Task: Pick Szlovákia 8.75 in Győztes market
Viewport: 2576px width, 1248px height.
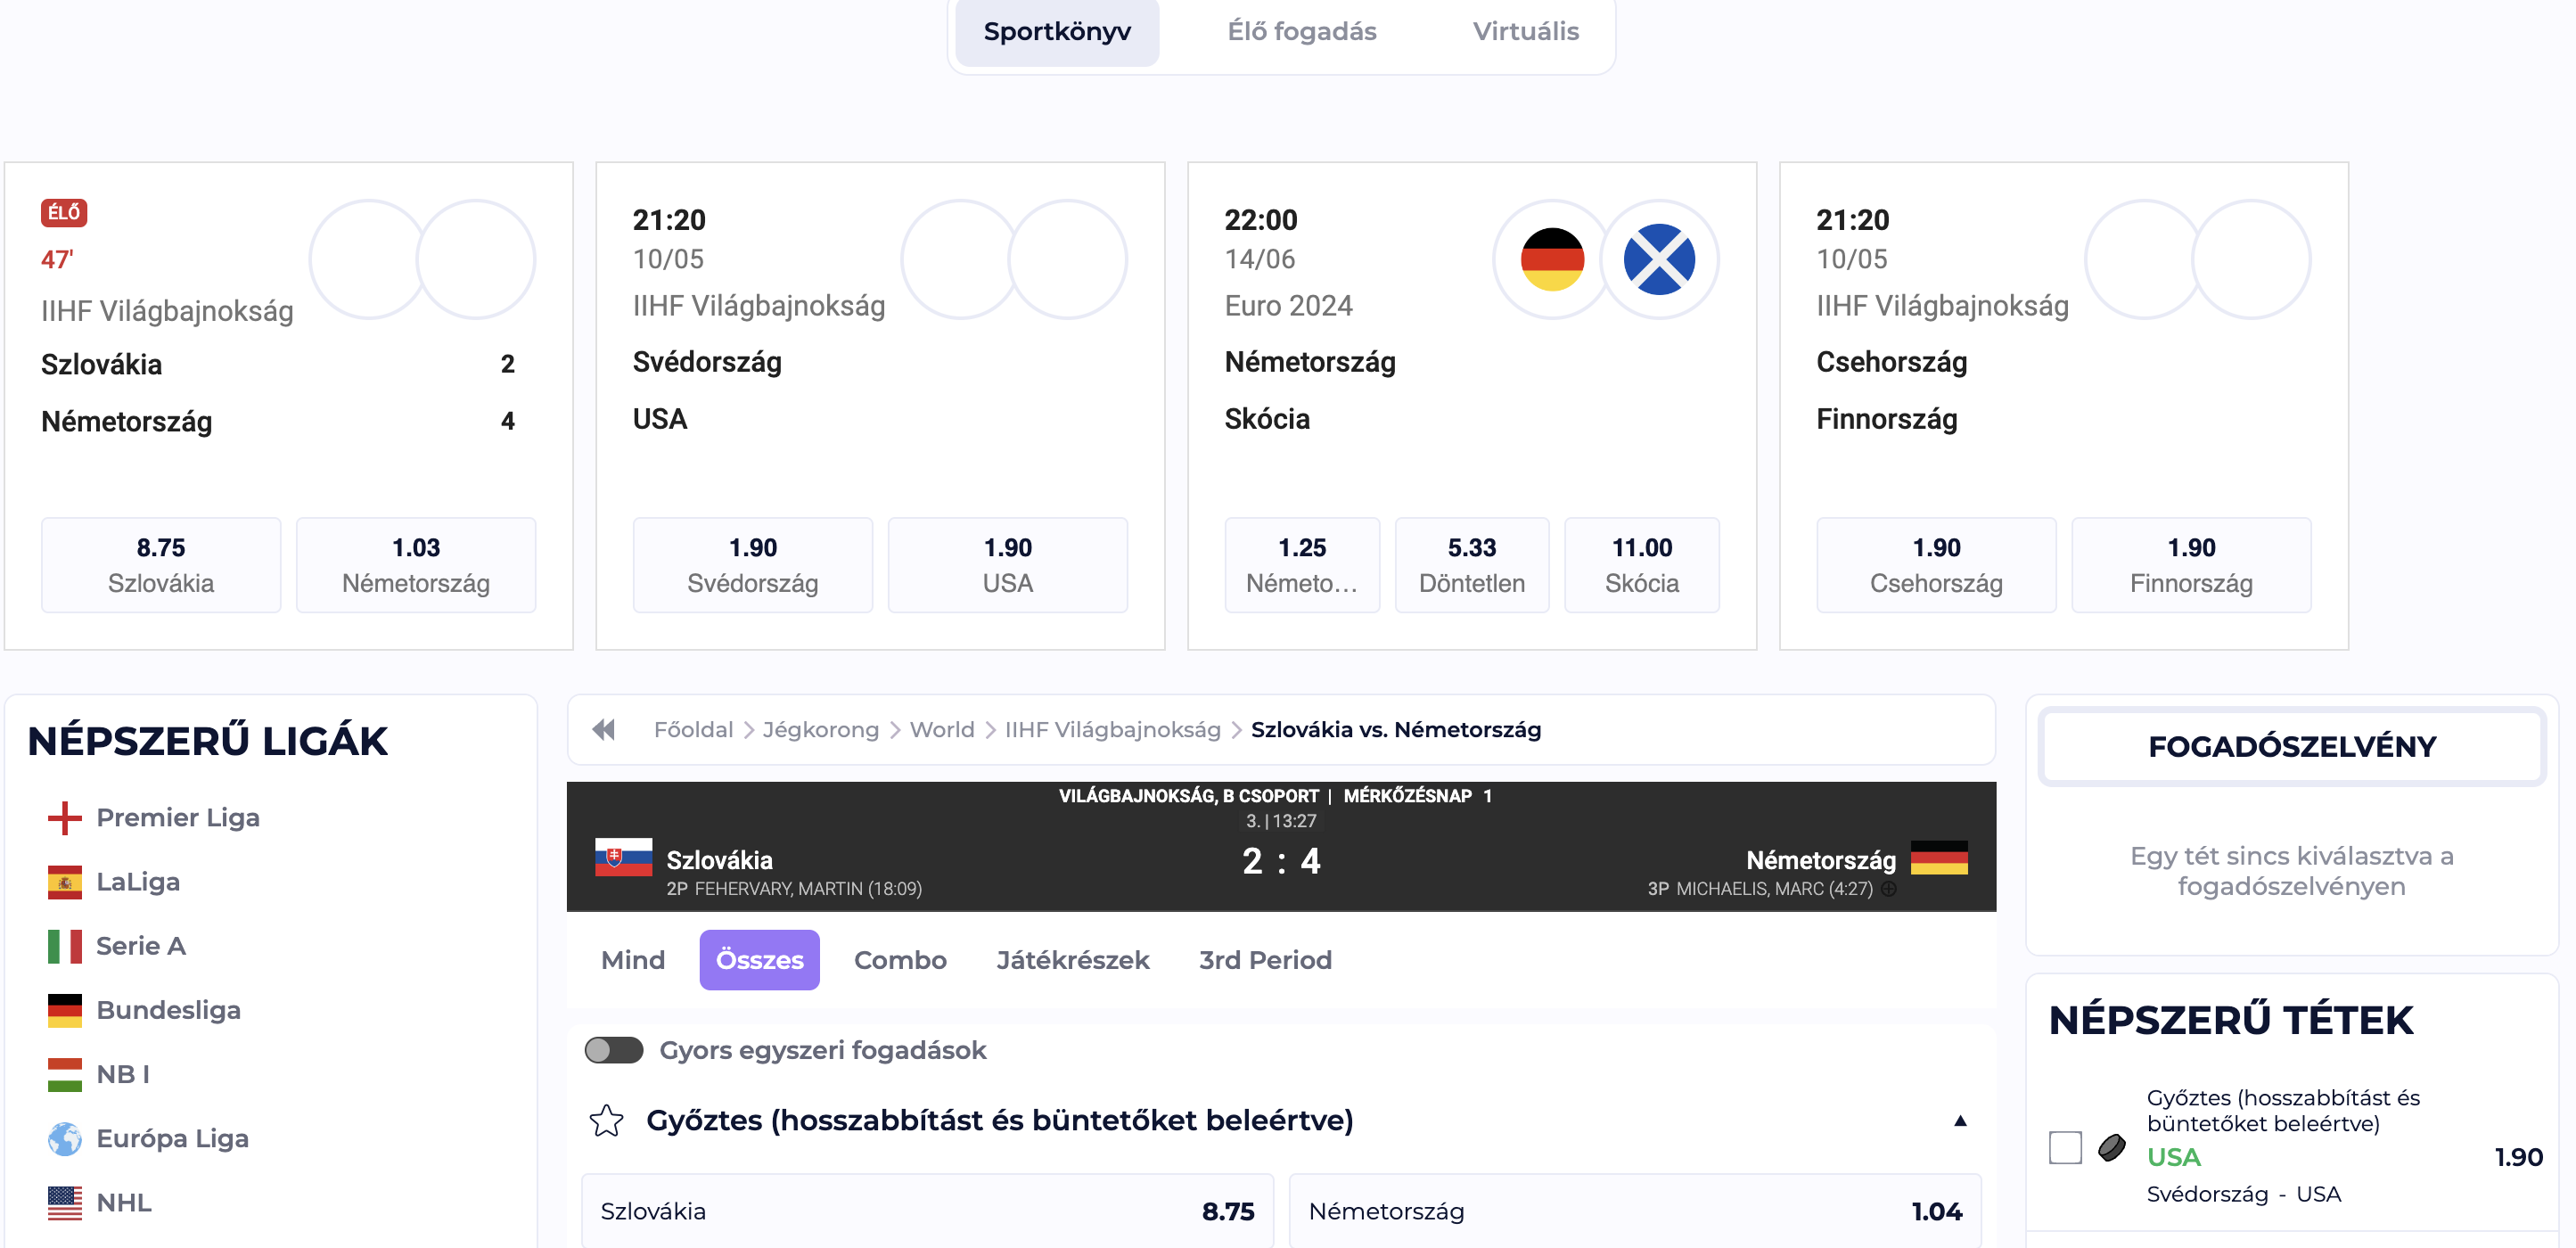Action: click(x=927, y=1211)
